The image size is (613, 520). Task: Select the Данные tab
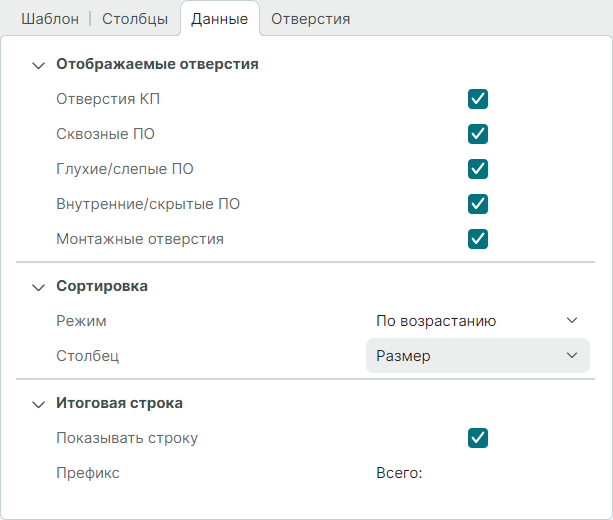pos(219,19)
